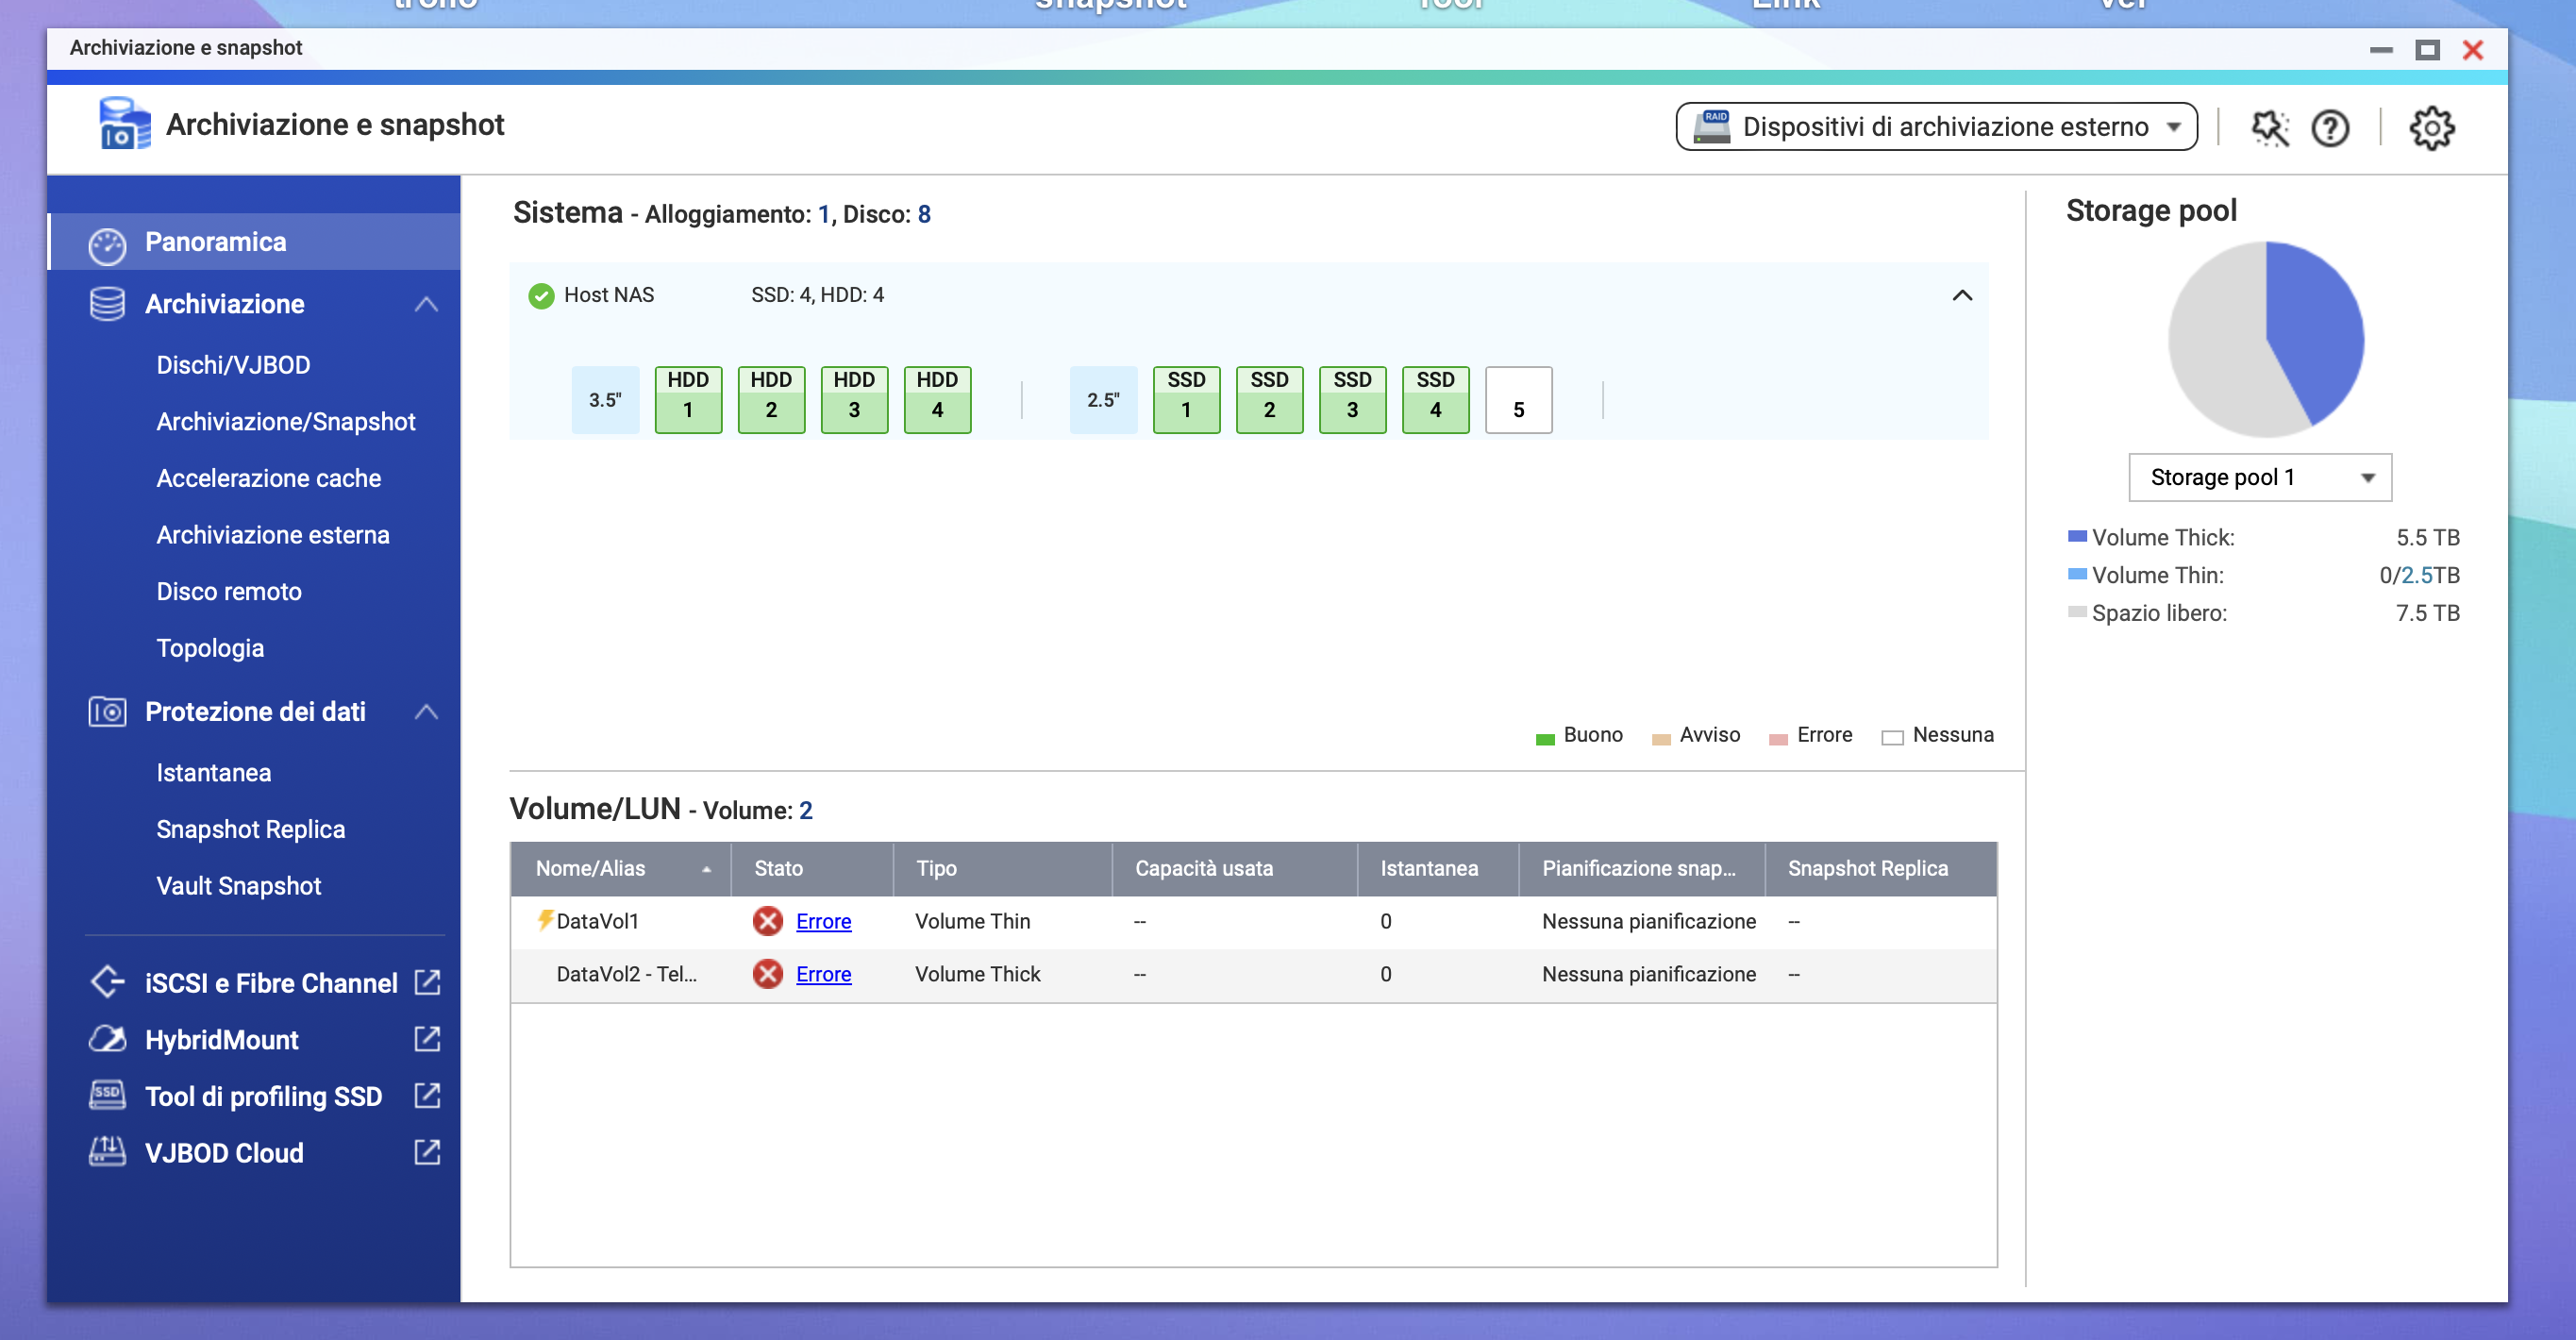Screen dimensions: 2576x1340
Task: Open global settings gear icon
Action: pyautogui.click(x=2431, y=128)
